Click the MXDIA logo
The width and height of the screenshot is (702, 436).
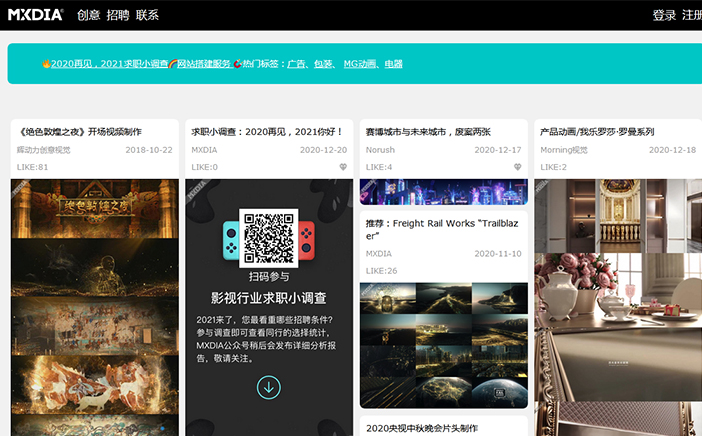(x=35, y=15)
